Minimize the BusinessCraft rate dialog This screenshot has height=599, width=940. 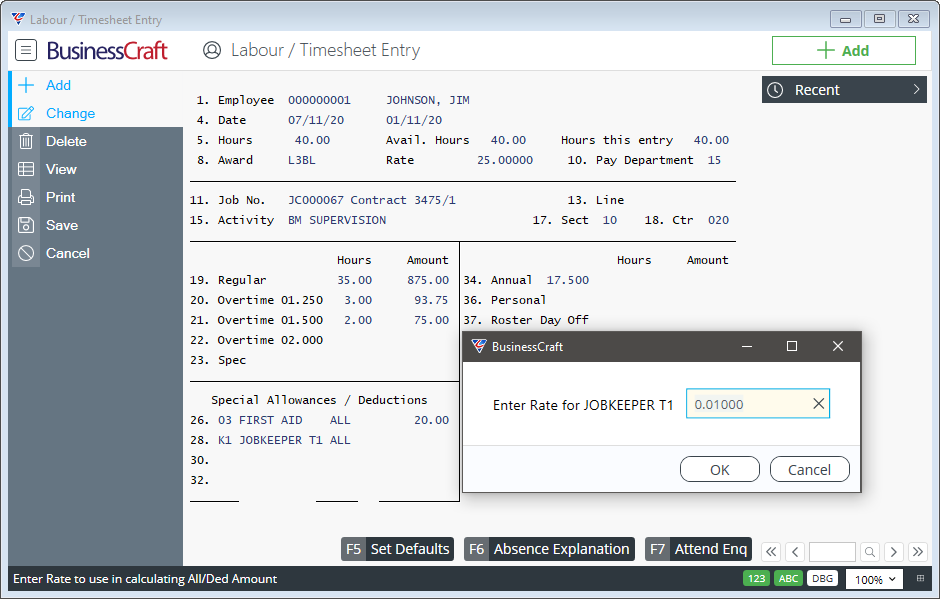(746, 347)
